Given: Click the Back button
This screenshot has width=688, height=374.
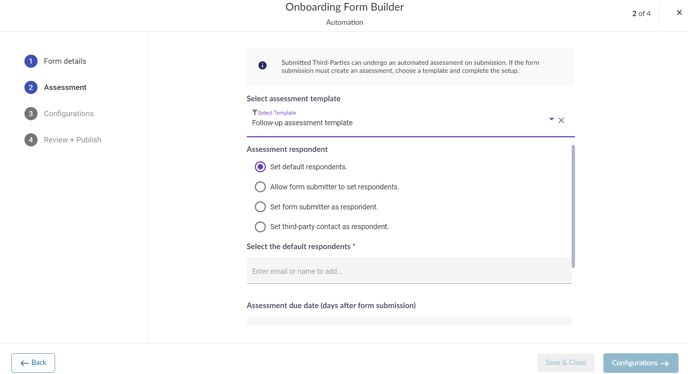Looking at the screenshot, I should point(33,363).
